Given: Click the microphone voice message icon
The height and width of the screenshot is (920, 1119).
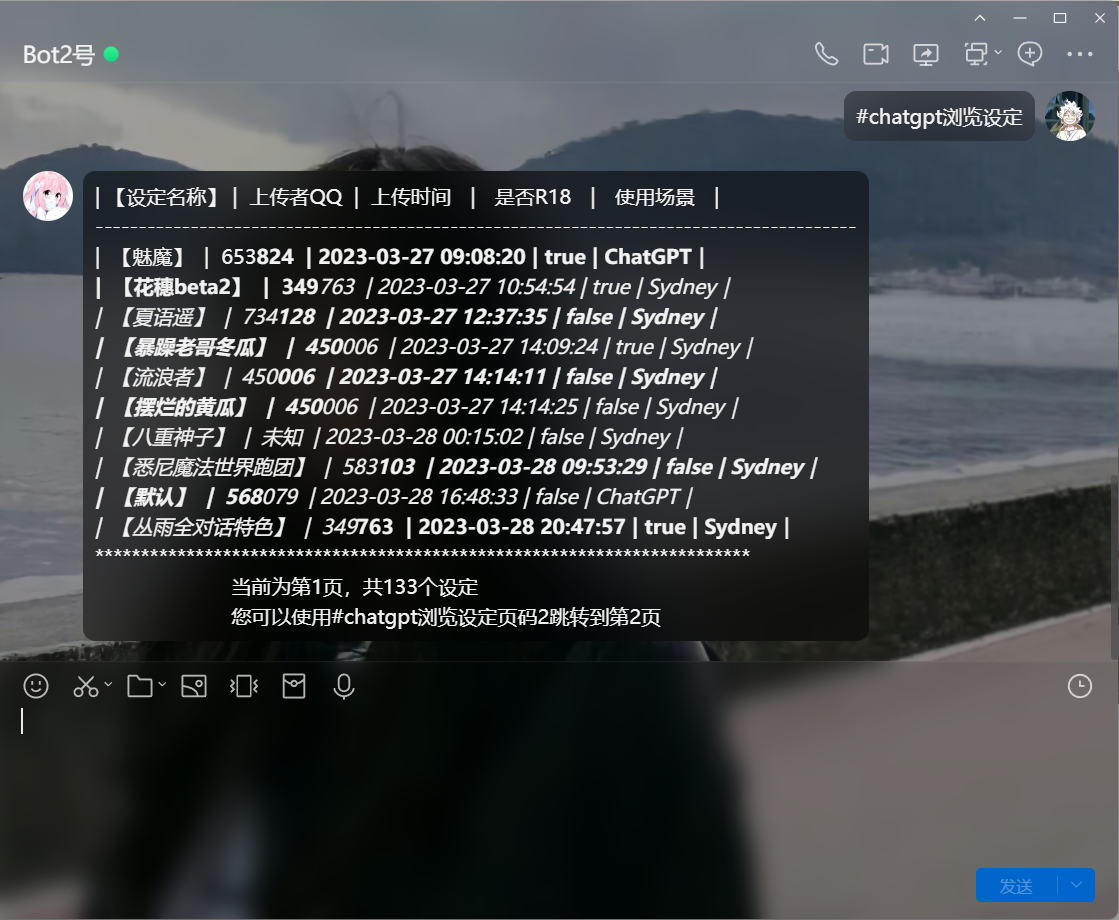Looking at the screenshot, I should (x=344, y=686).
